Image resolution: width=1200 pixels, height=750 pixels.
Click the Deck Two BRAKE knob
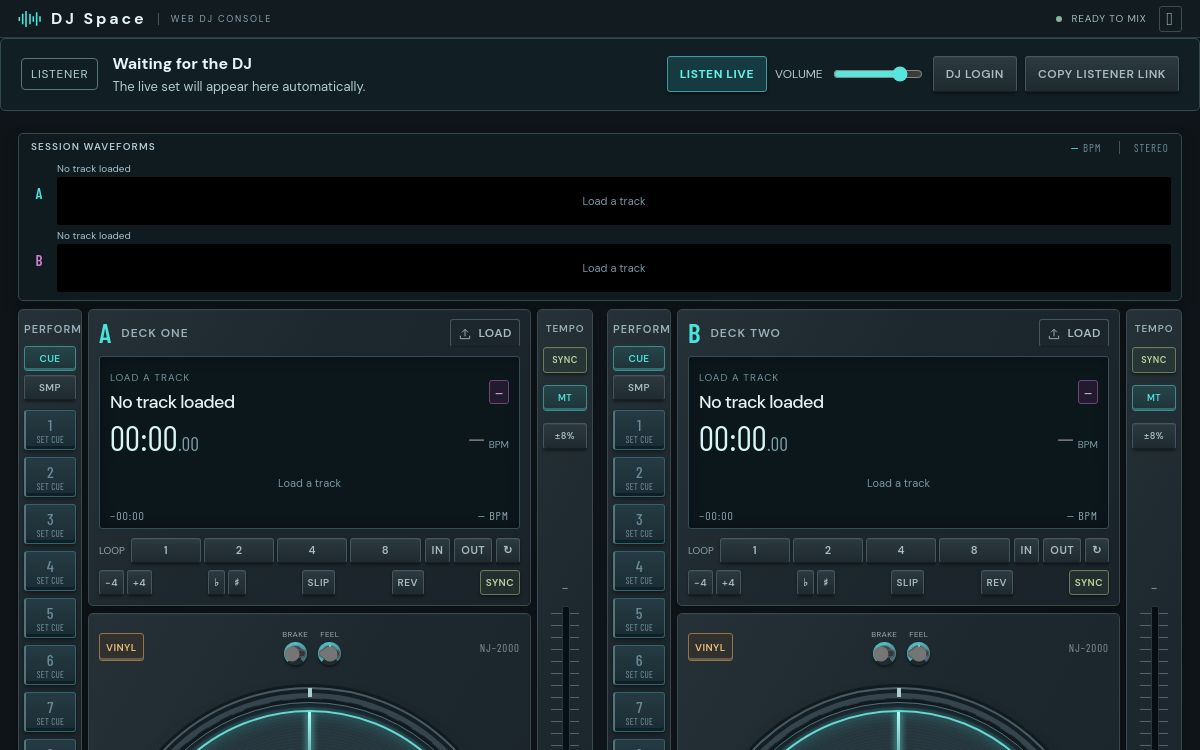[884, 653]
